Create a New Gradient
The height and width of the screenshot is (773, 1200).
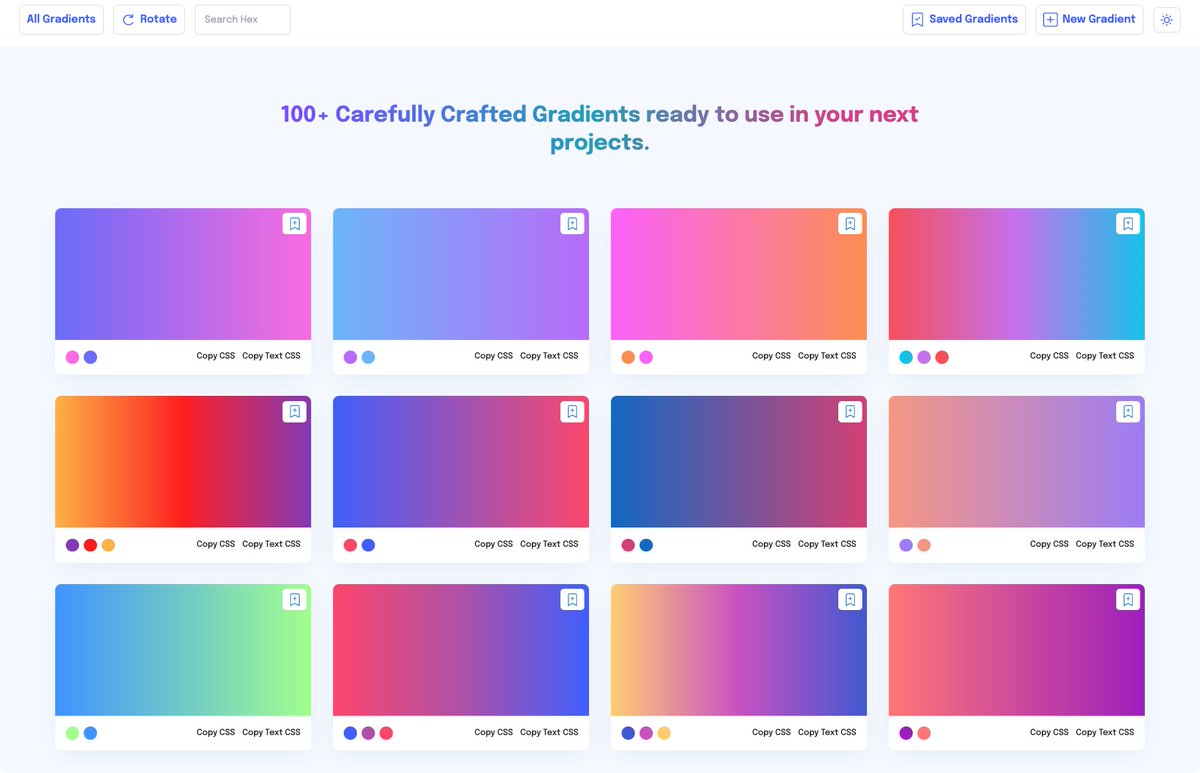1089,19
